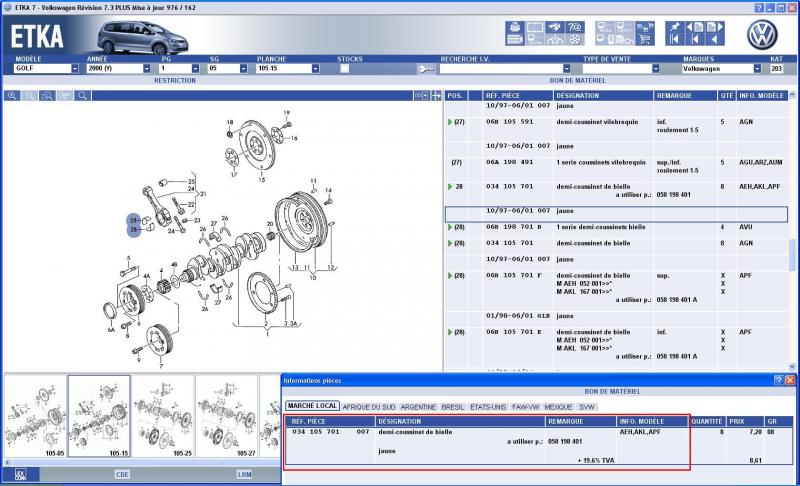
Task: Click the printer icon in the top toolbar
Action: click(x=514, y=28)
